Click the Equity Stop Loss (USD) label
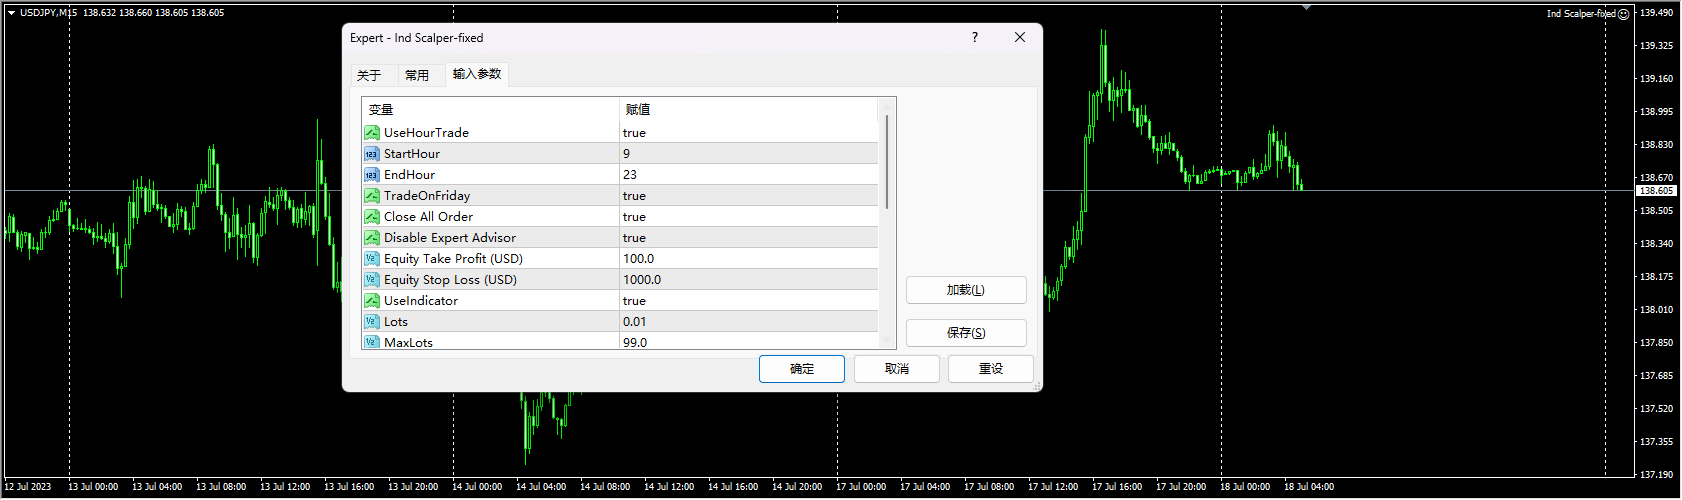The height and width of the screenshot is (500, 1682). pos(450,279)
